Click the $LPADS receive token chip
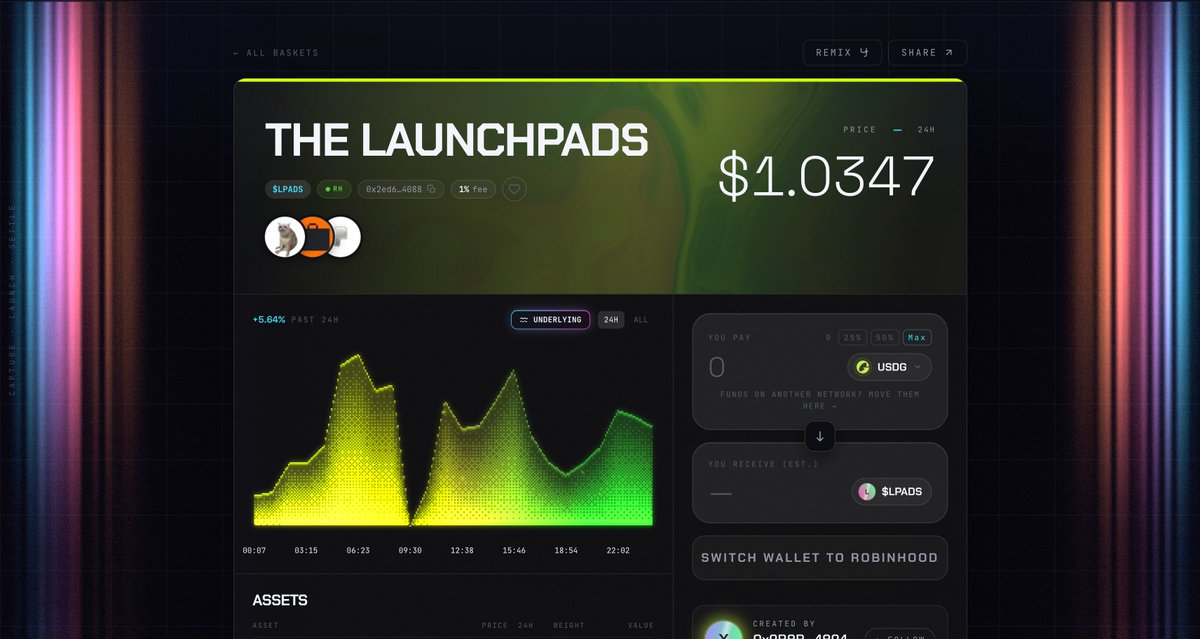This screenshot has height=639, width=1200. tap(892, 492)
